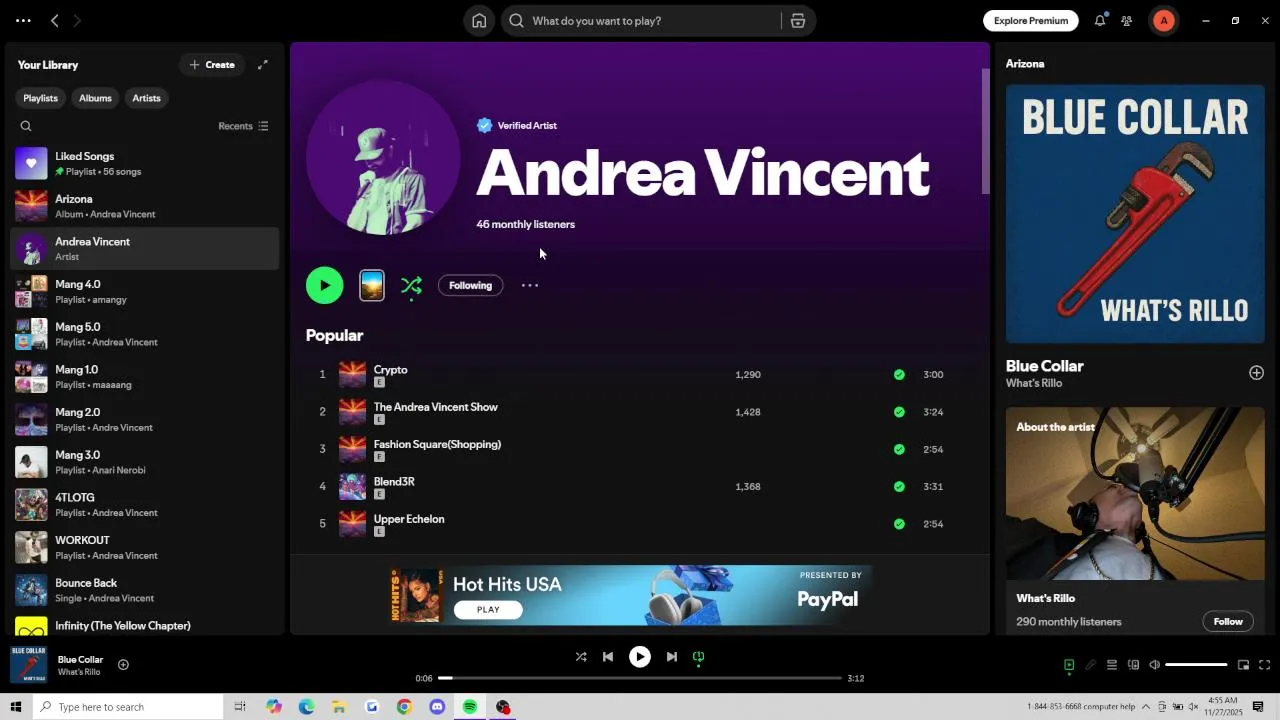Click the Following button
The width and height of the screenshot is (1280, 720).
tap(470, 286)
